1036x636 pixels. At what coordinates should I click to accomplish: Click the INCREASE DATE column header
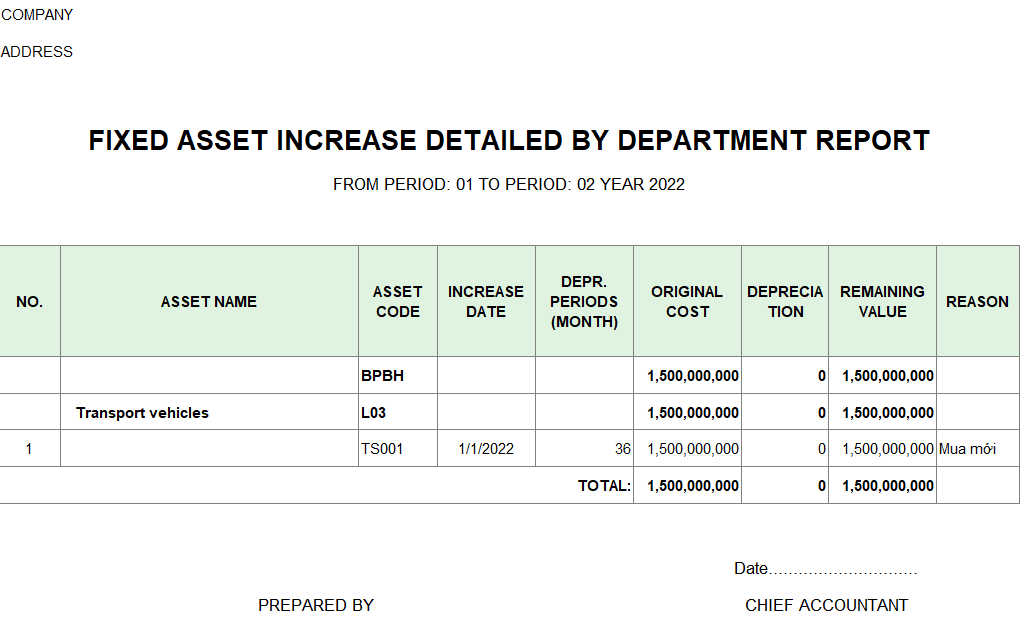coord(486,302)
